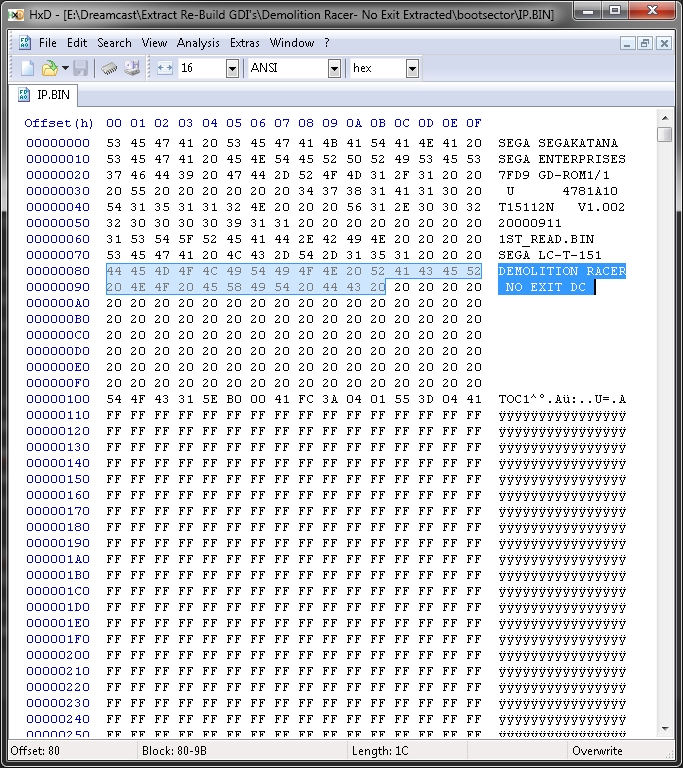Open the hex offset base dropdown
The width and height of the screenshot is (683, 768).
click(413, 69)
